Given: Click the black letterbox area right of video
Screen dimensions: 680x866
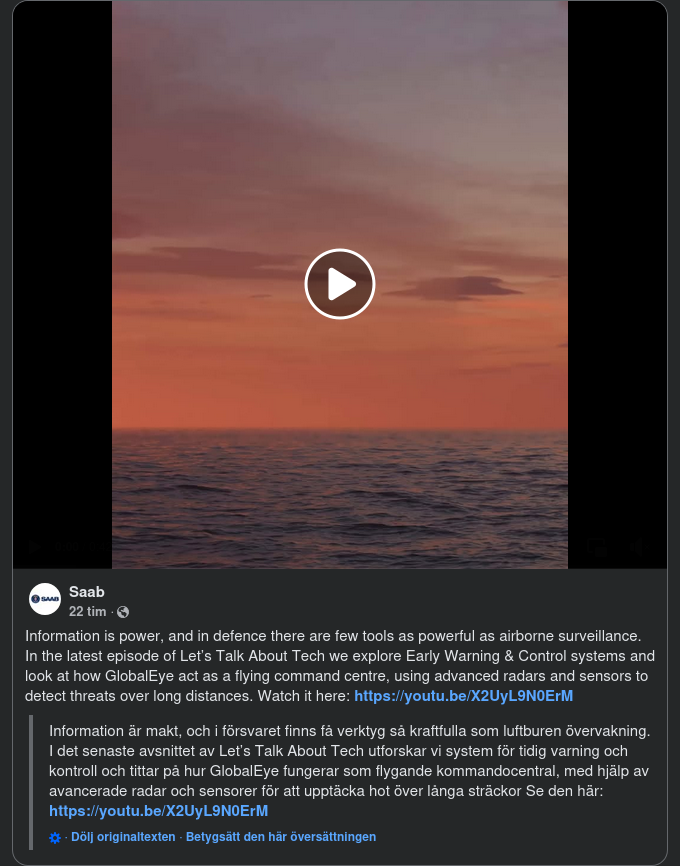Looking at the screenshot, I should (x=617, y=276).
